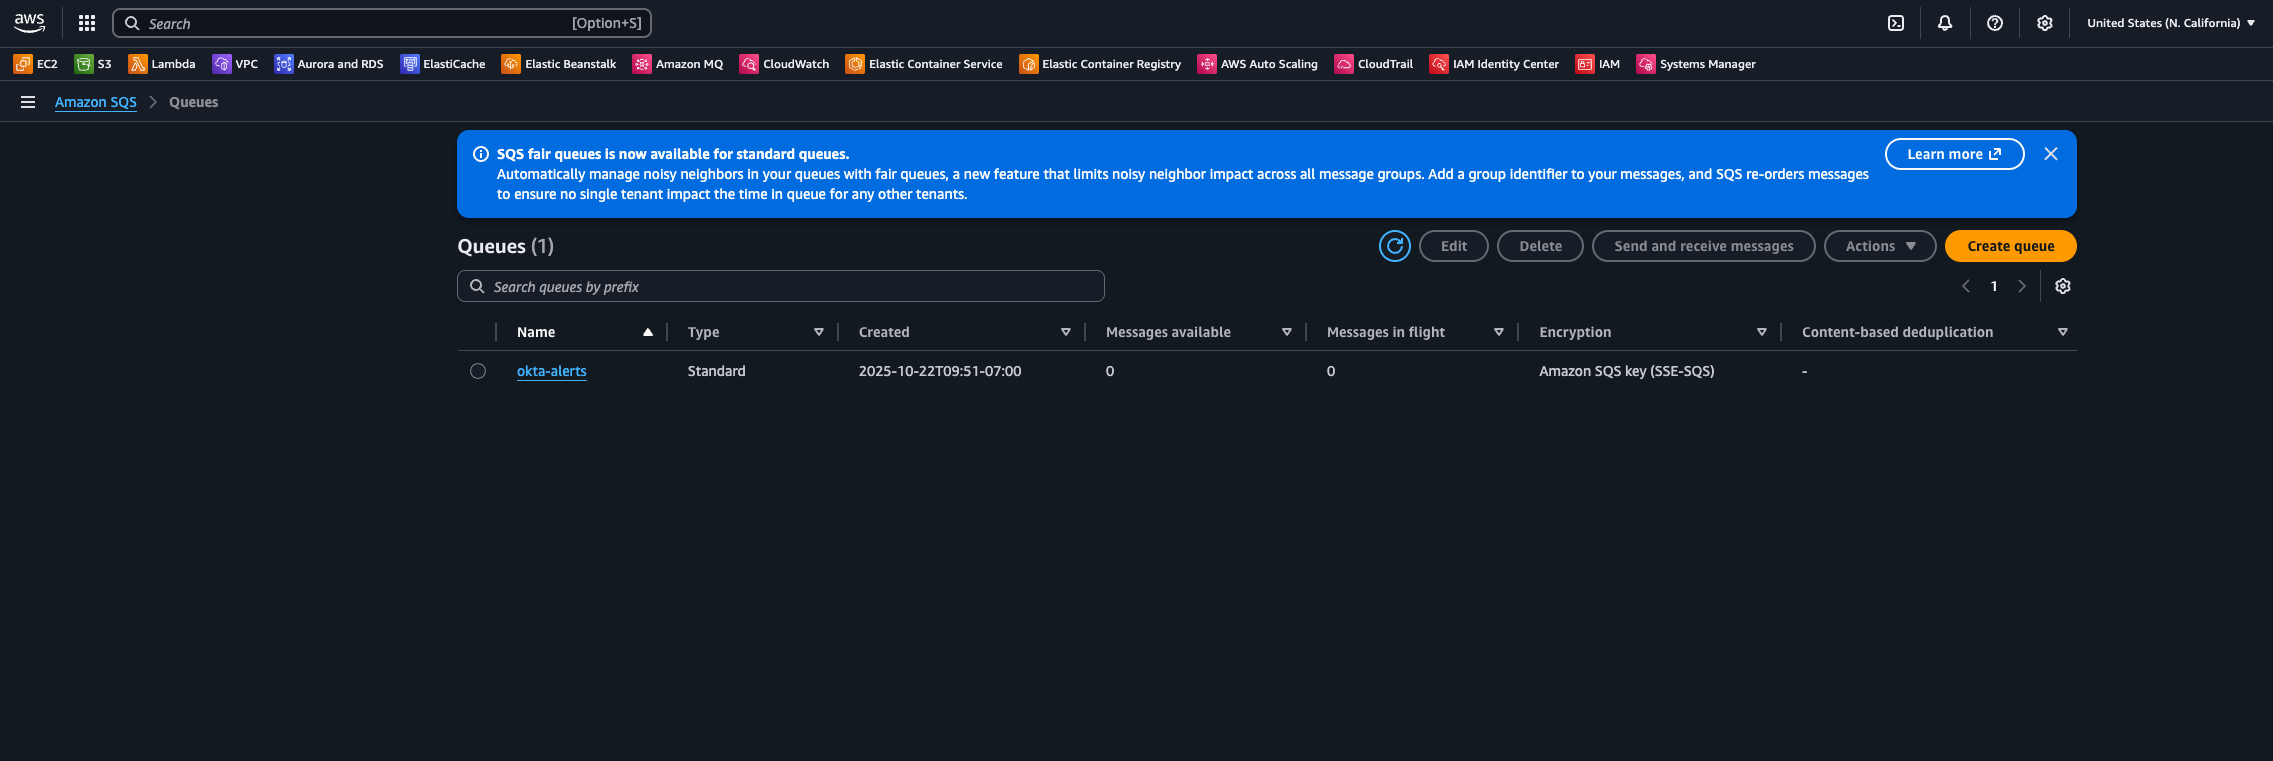Expand the Actions dropdown

[1879, 246]
